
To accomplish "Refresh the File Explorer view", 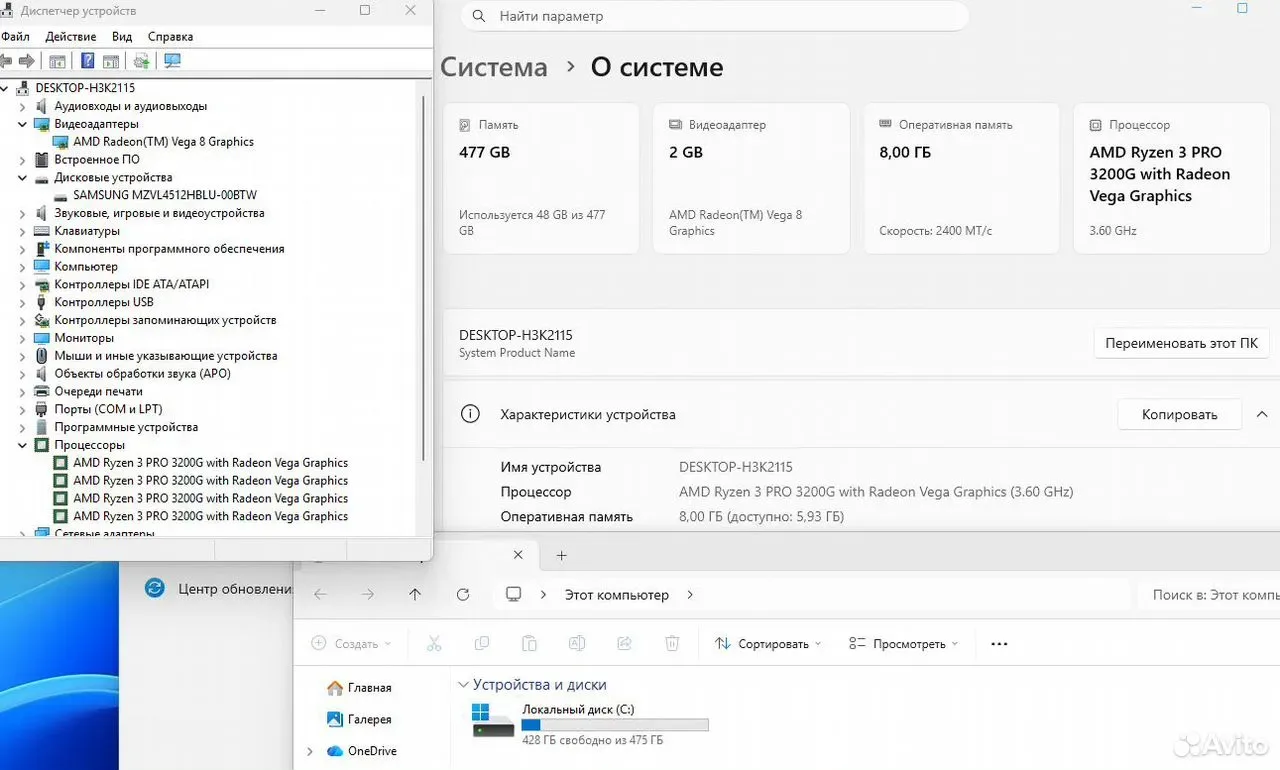I will coord(462,594).
